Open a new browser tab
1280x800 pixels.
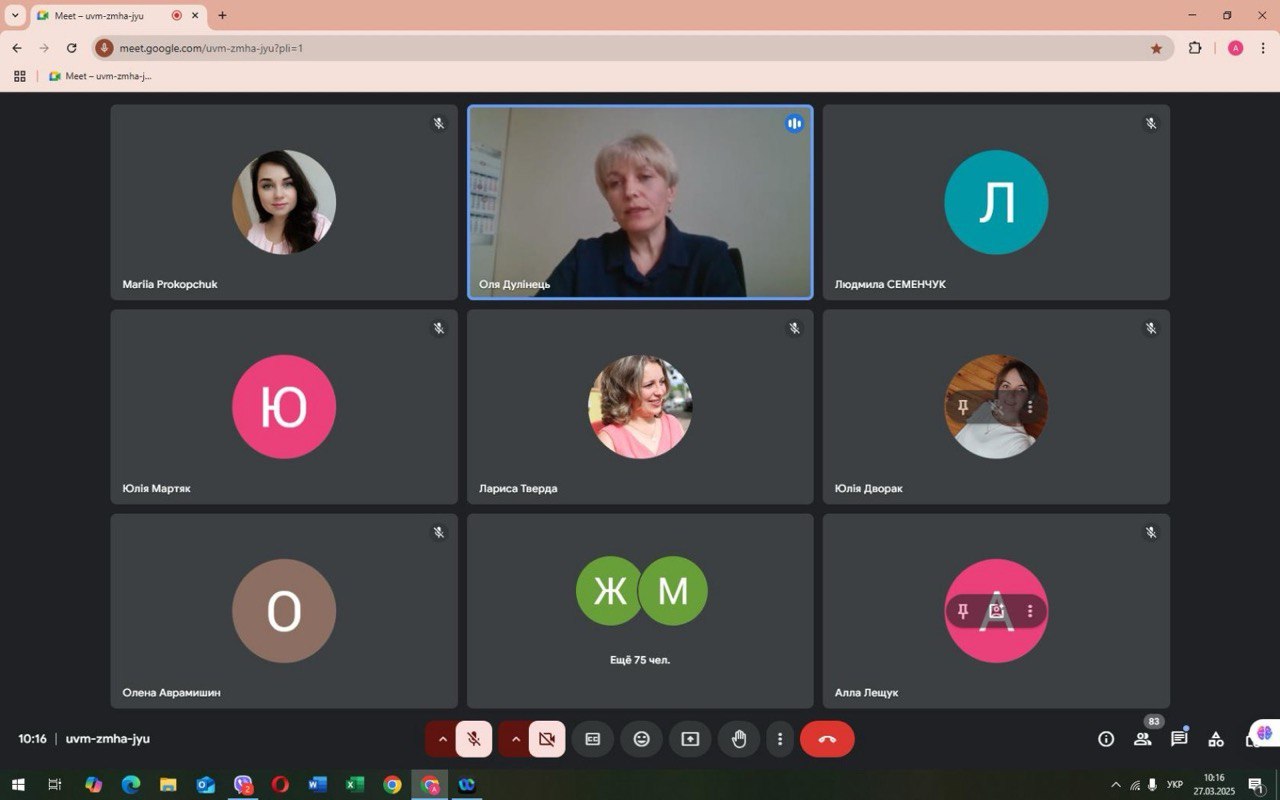click(222, 15)
